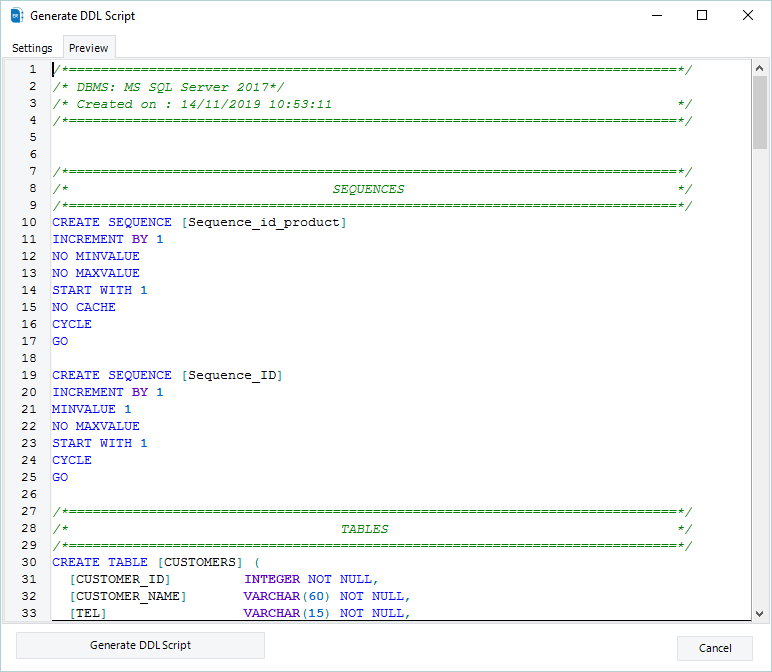Click the Generate DDL Script app icon
Viewport: 772px width, 672px height.
[x=16, y=16]
